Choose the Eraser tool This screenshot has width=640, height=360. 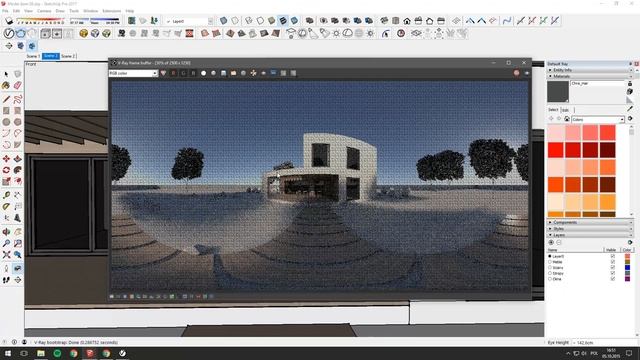point(18,85)
